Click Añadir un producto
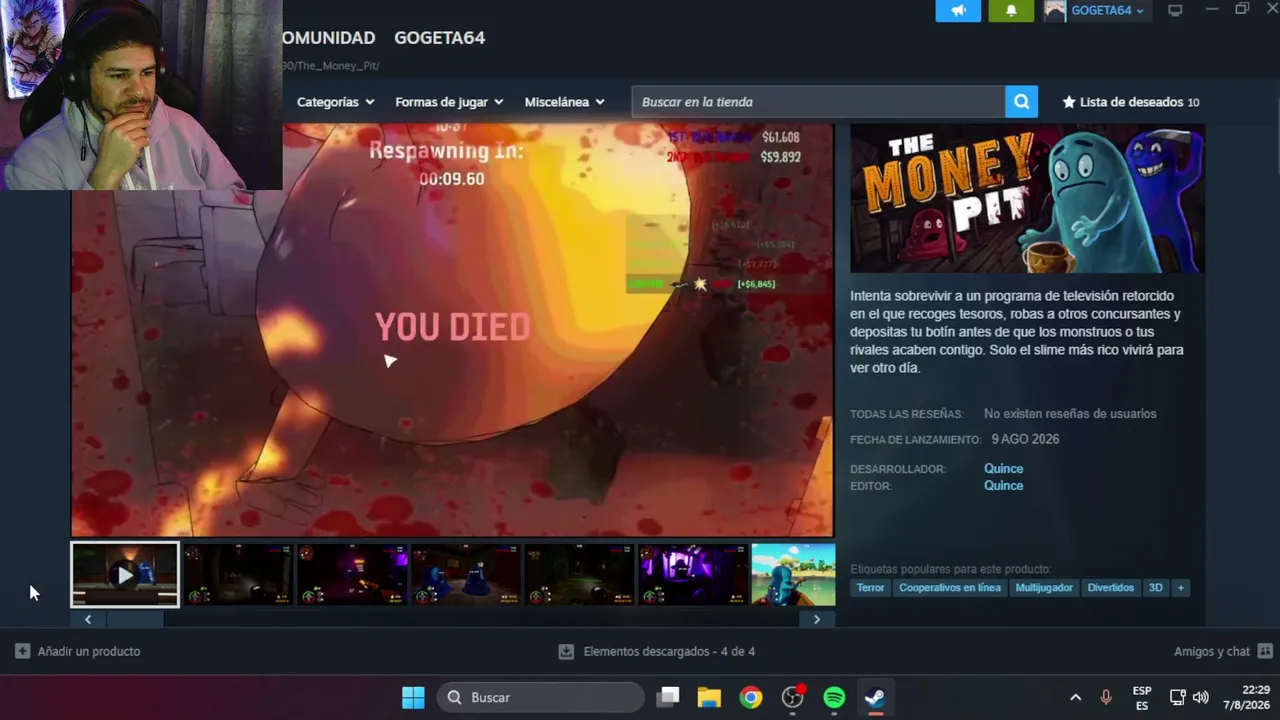 [x=89, y=651]
